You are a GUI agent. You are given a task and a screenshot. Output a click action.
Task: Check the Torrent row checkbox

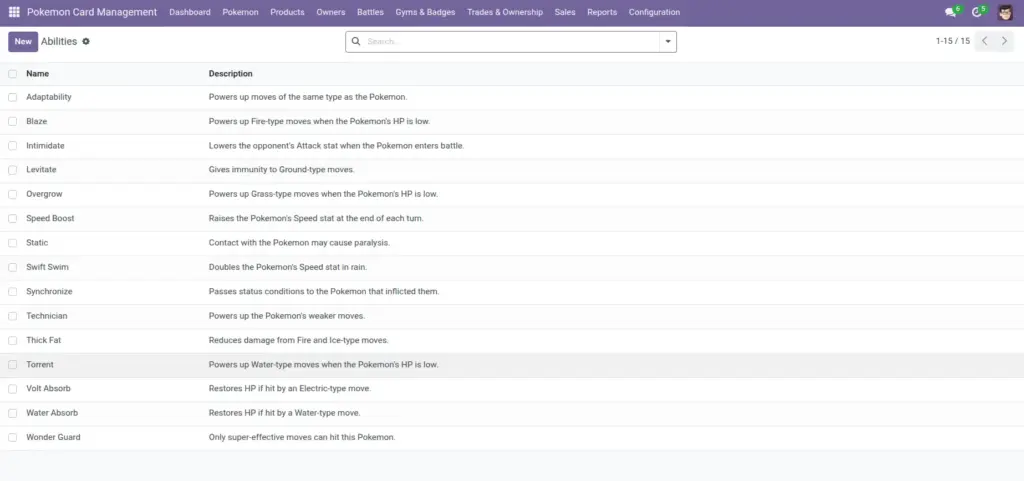point(12,364)
